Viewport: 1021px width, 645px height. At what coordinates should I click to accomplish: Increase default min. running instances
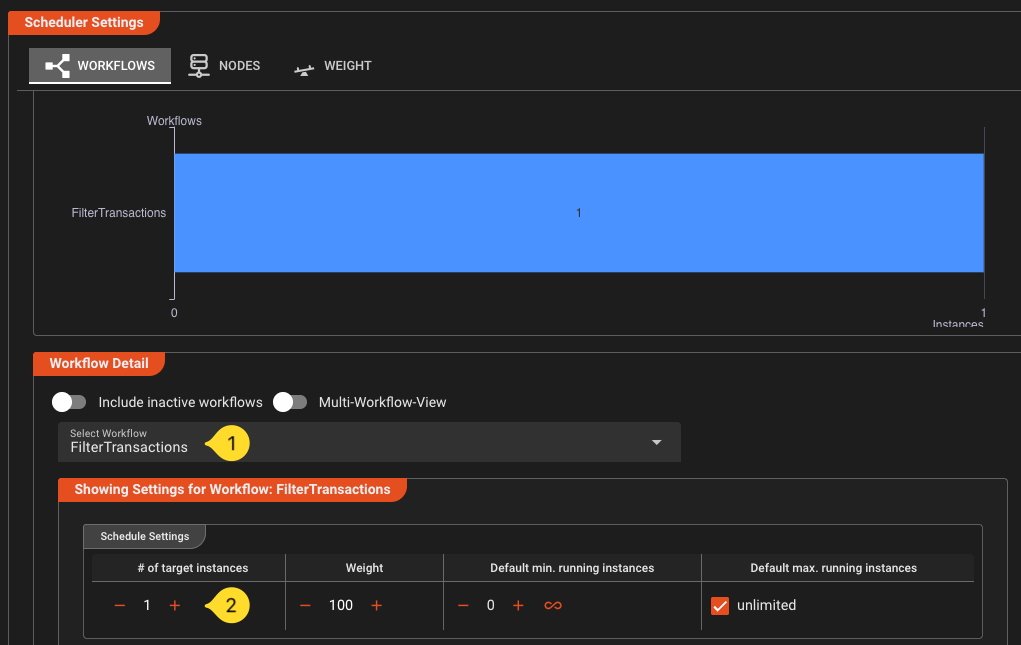click(518, 606)
